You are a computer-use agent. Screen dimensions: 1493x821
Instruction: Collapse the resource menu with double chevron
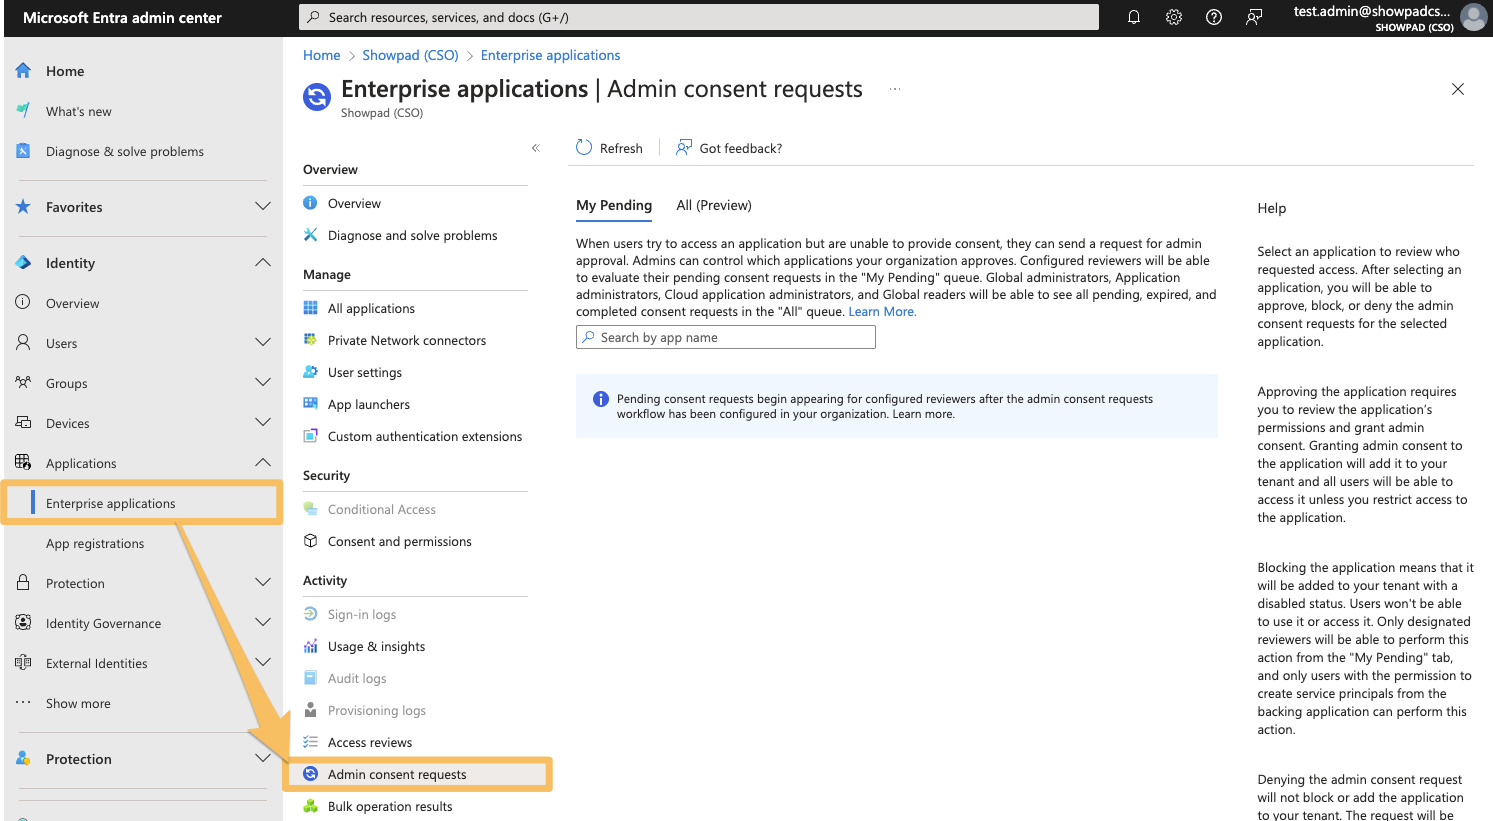coord(536,148)
